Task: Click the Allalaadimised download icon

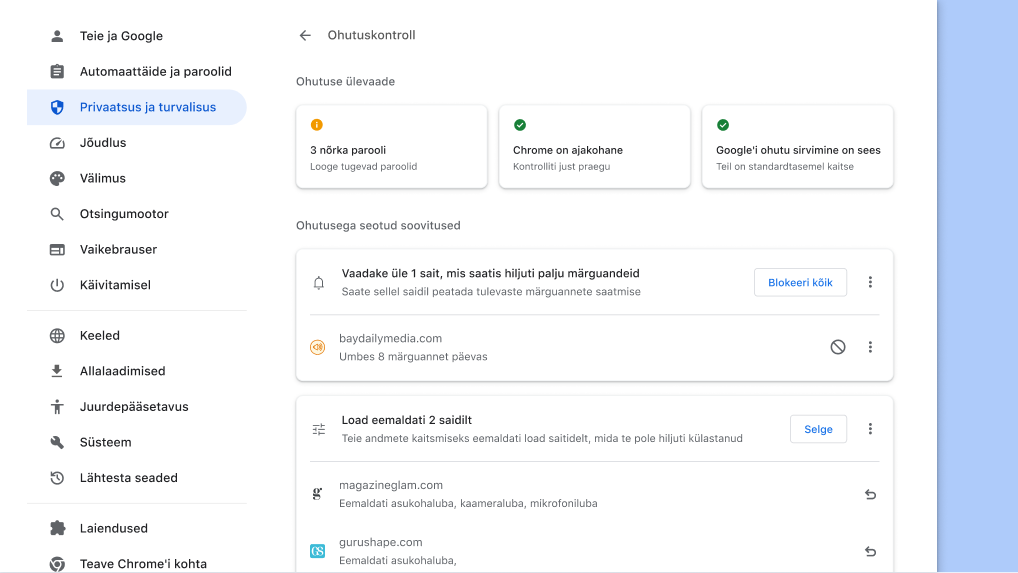Action: [x=57, y=371]
